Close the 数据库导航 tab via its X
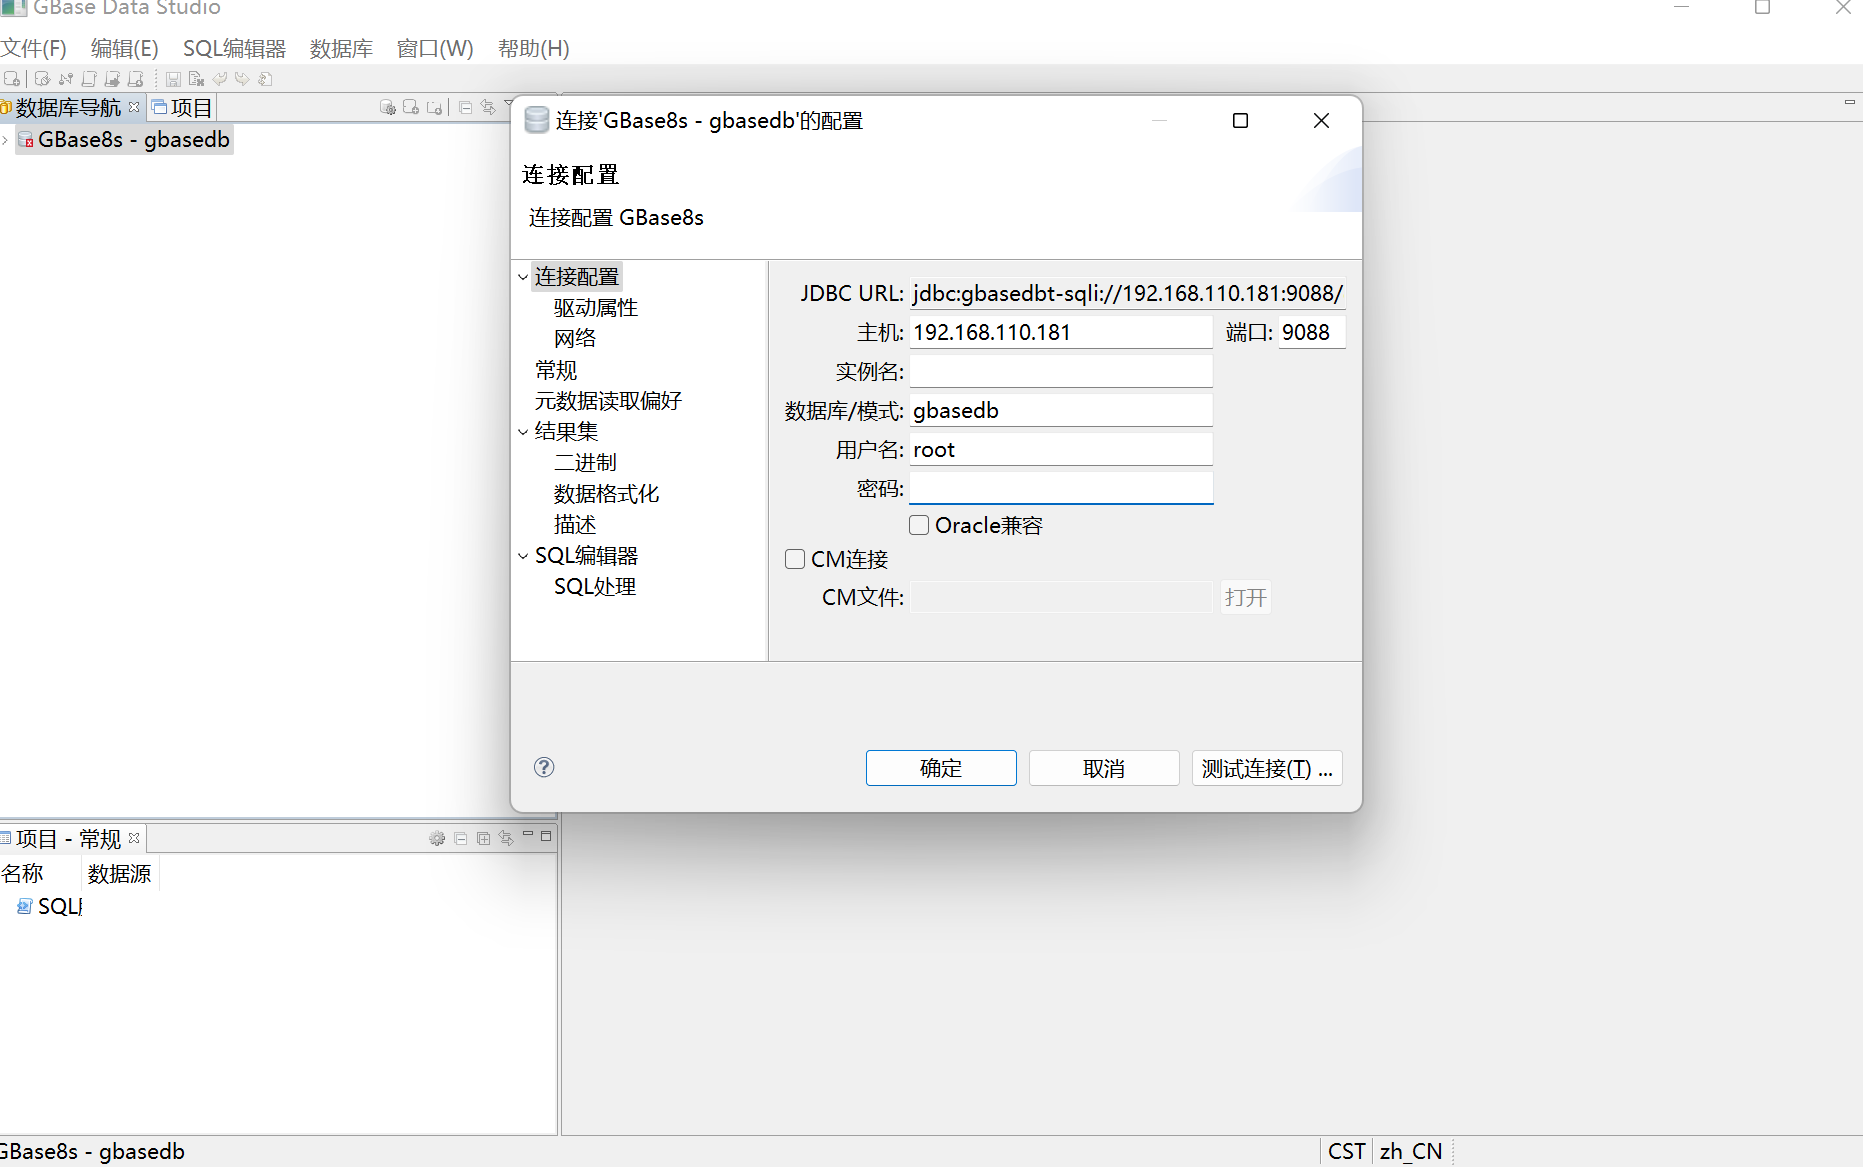 134,106
